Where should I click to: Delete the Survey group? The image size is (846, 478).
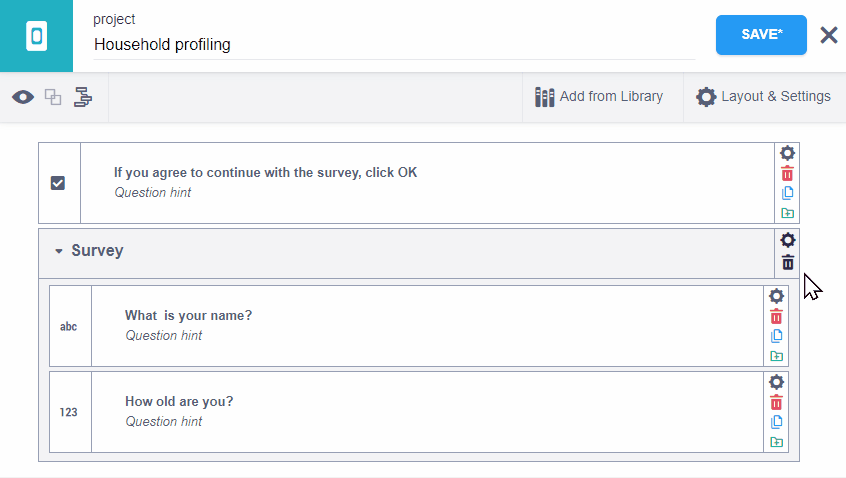point(788,262)
